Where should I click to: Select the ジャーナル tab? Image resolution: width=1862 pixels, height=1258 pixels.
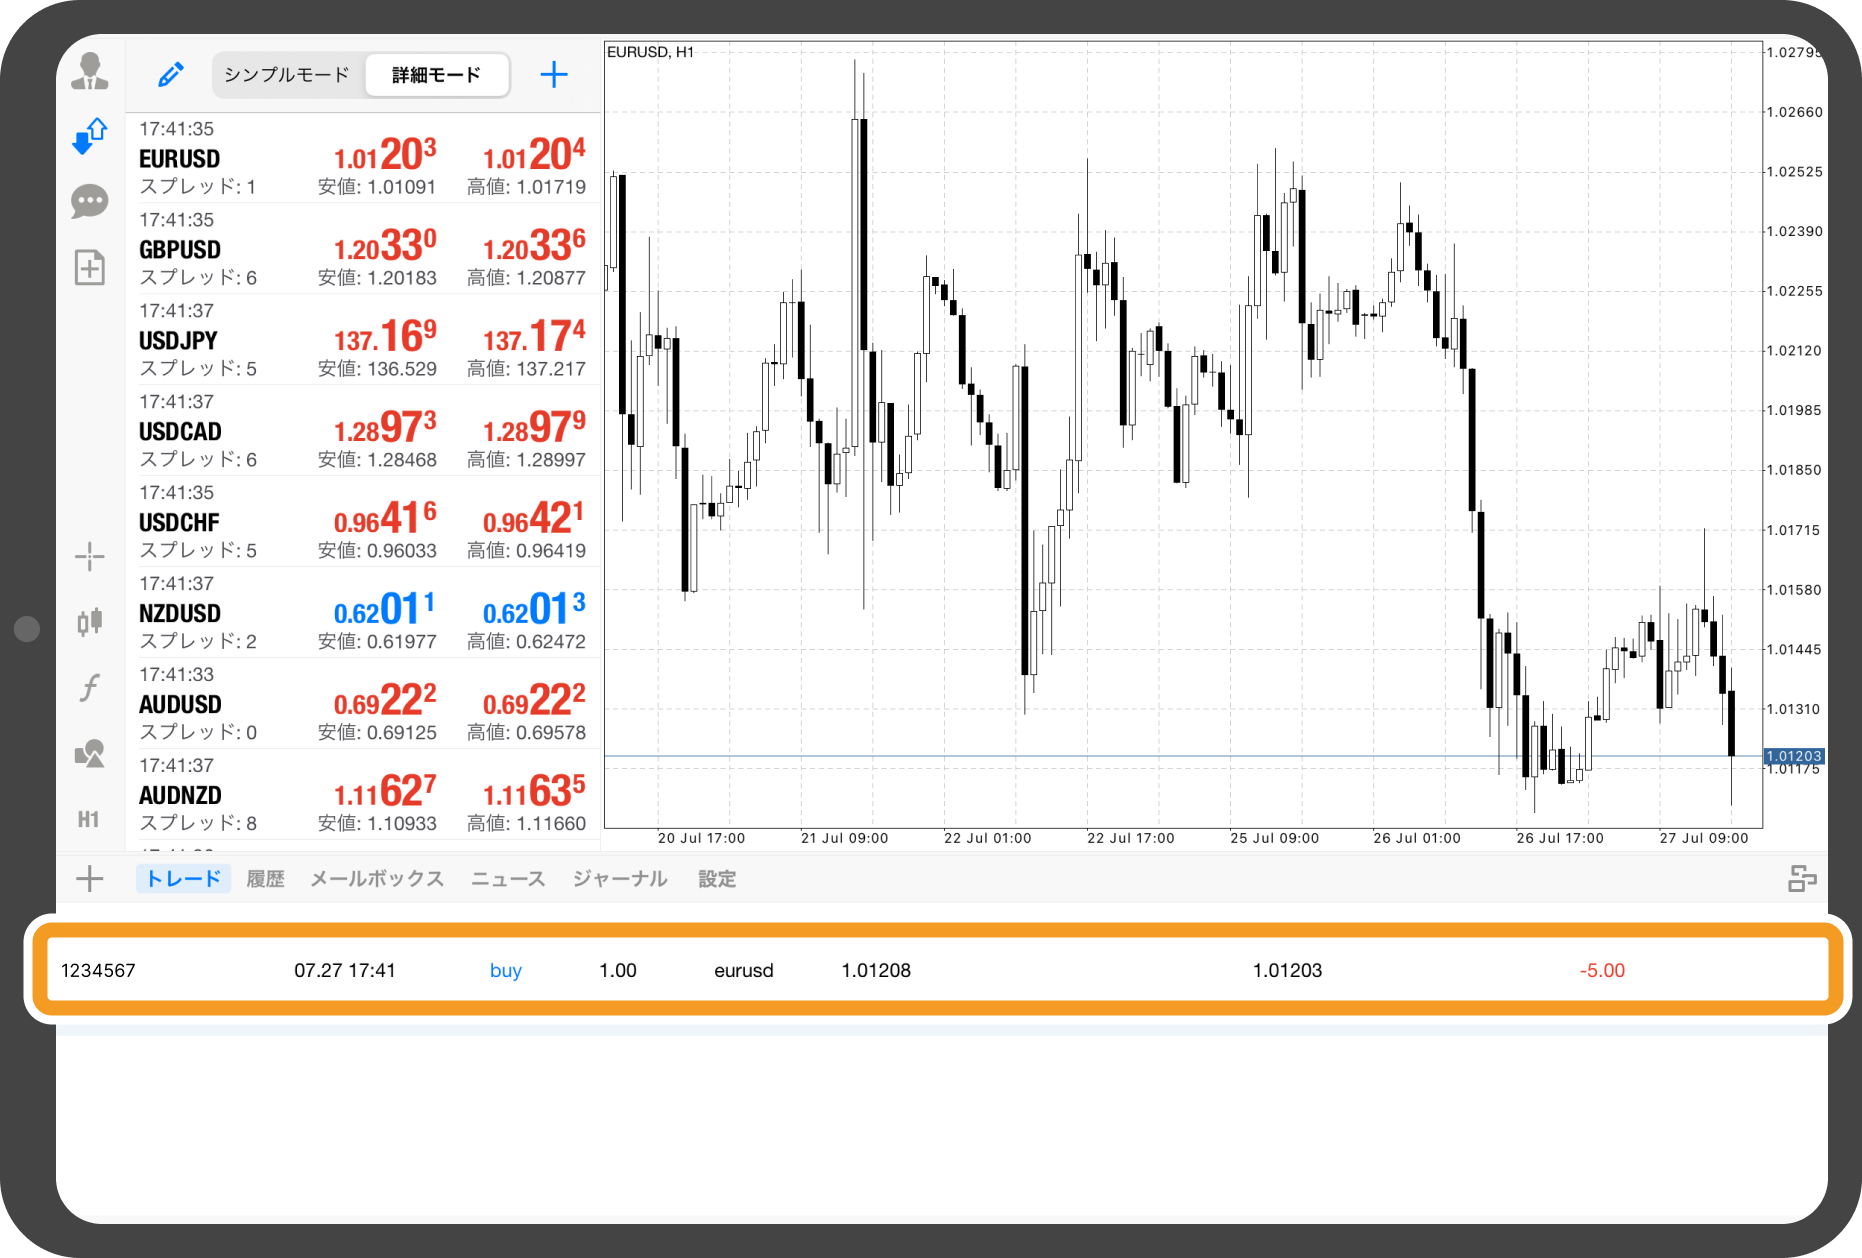[620, 879]
